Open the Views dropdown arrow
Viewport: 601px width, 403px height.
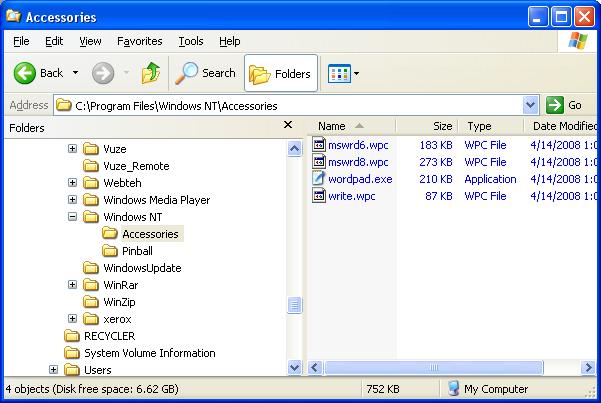point(356,73)
